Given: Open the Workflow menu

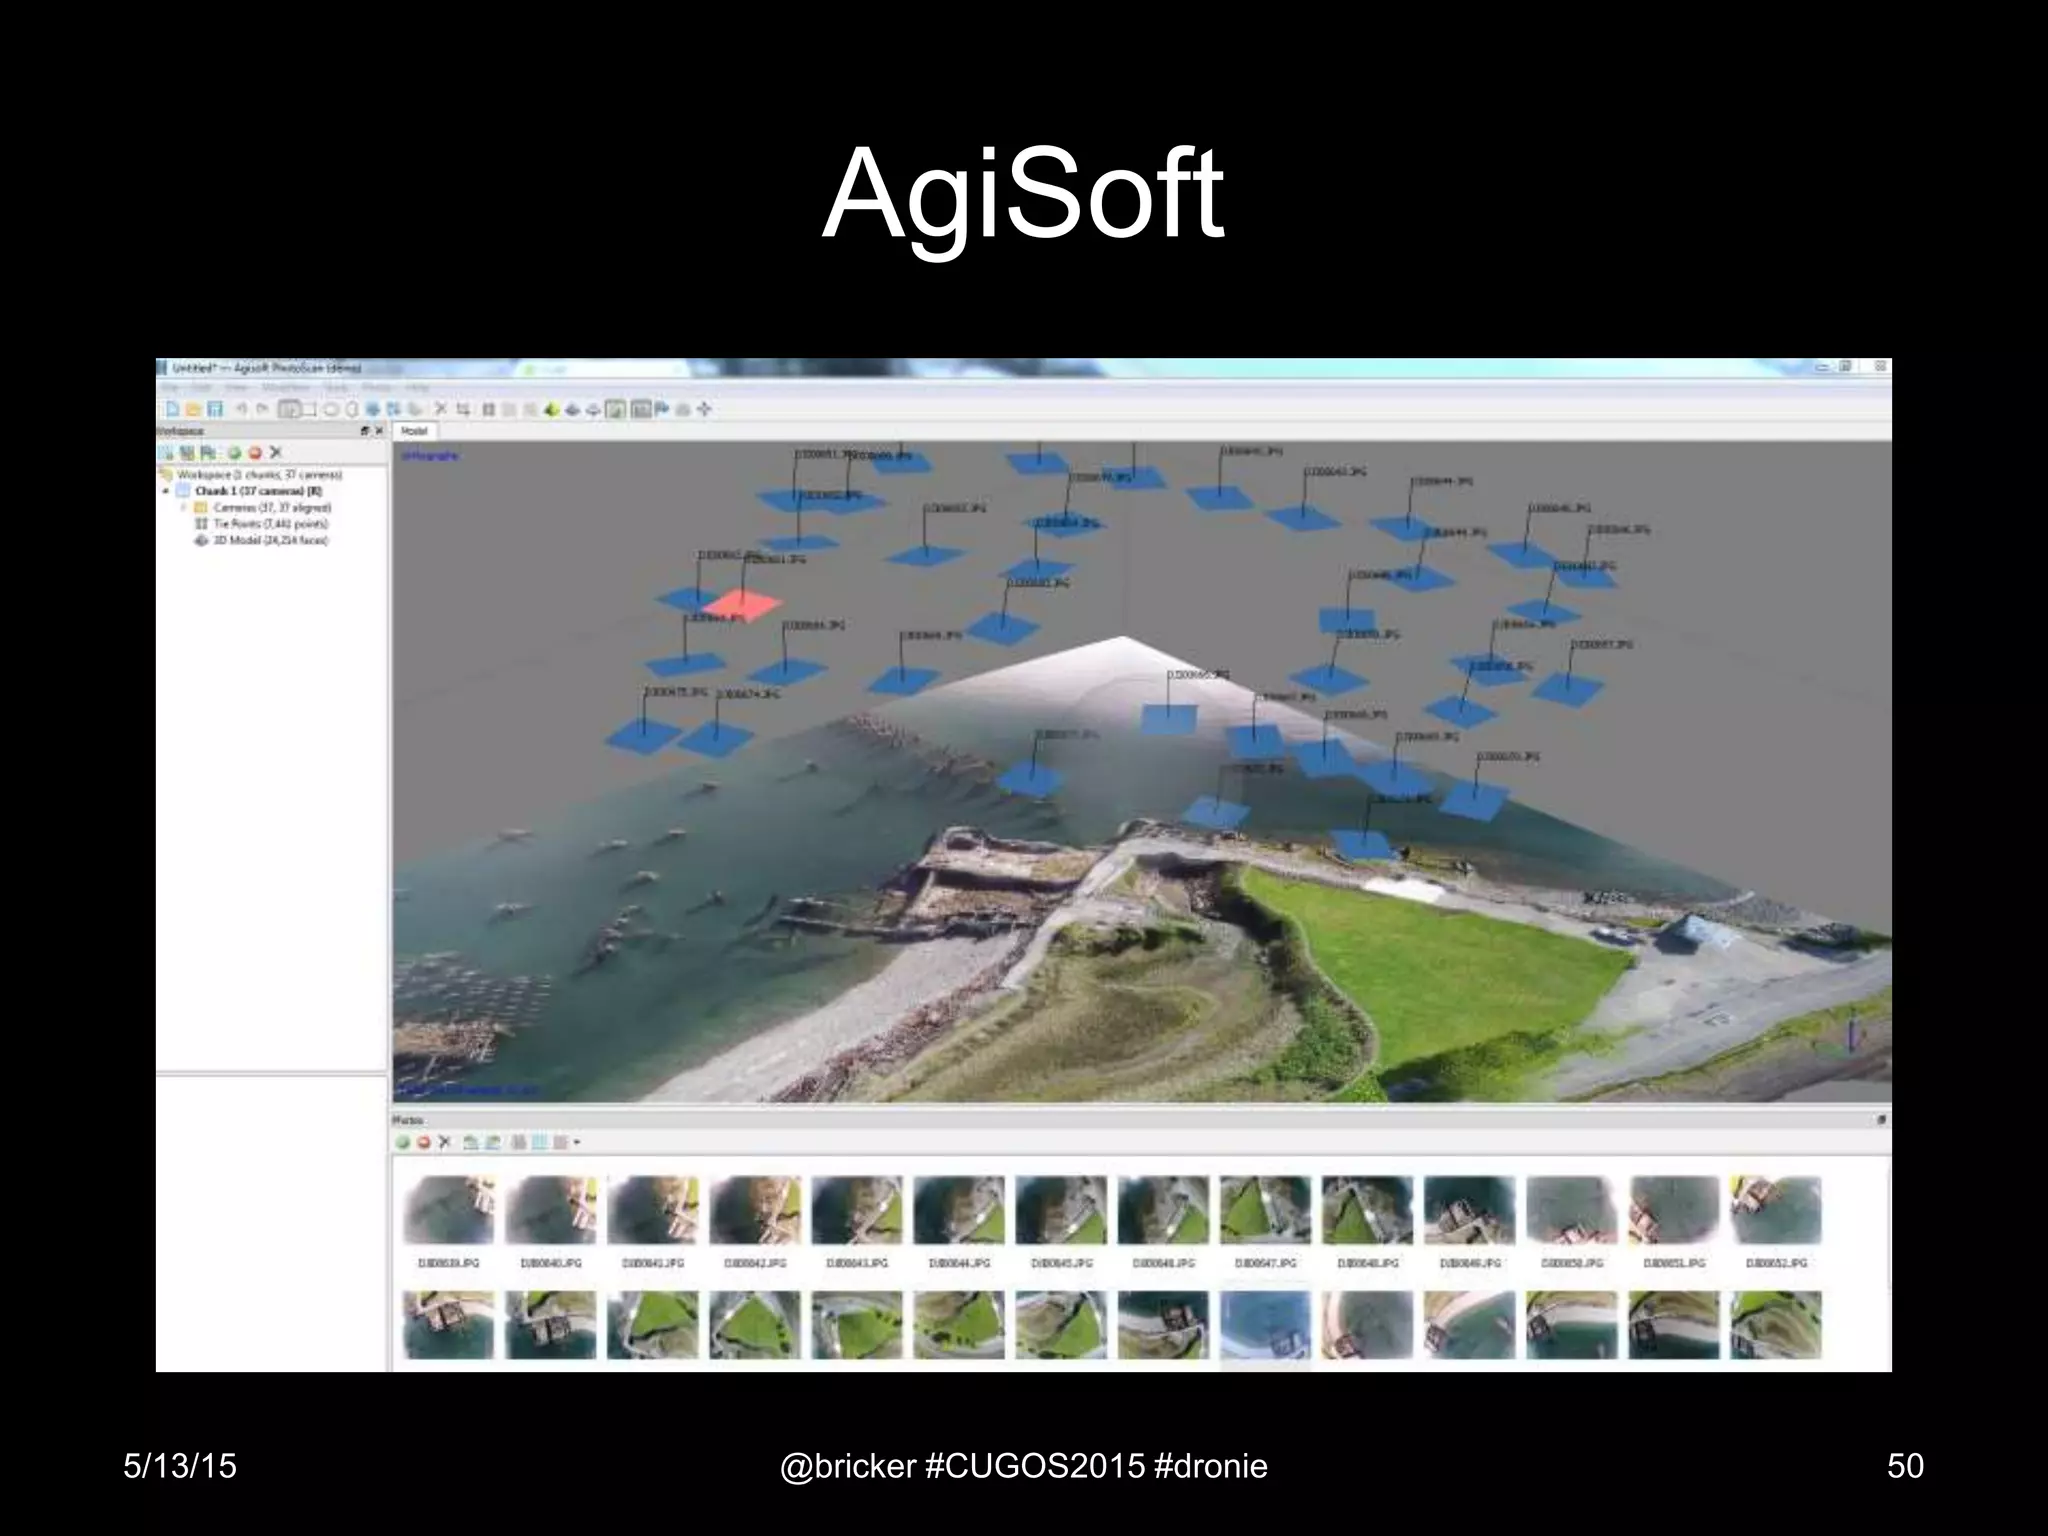Looking at the screenshot, I should [x=285, y=388].
